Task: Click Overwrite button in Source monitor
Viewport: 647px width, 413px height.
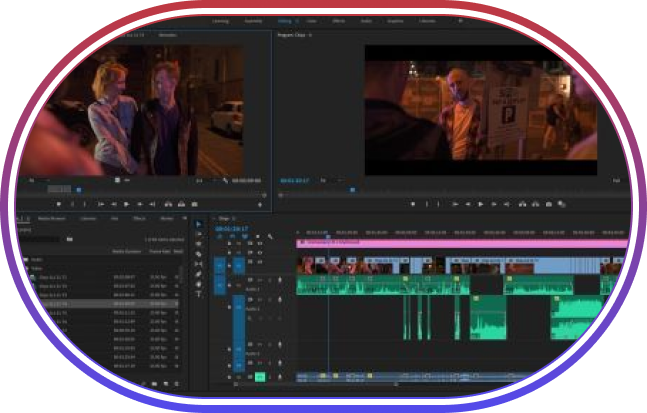Action: [x=181, y=204]
